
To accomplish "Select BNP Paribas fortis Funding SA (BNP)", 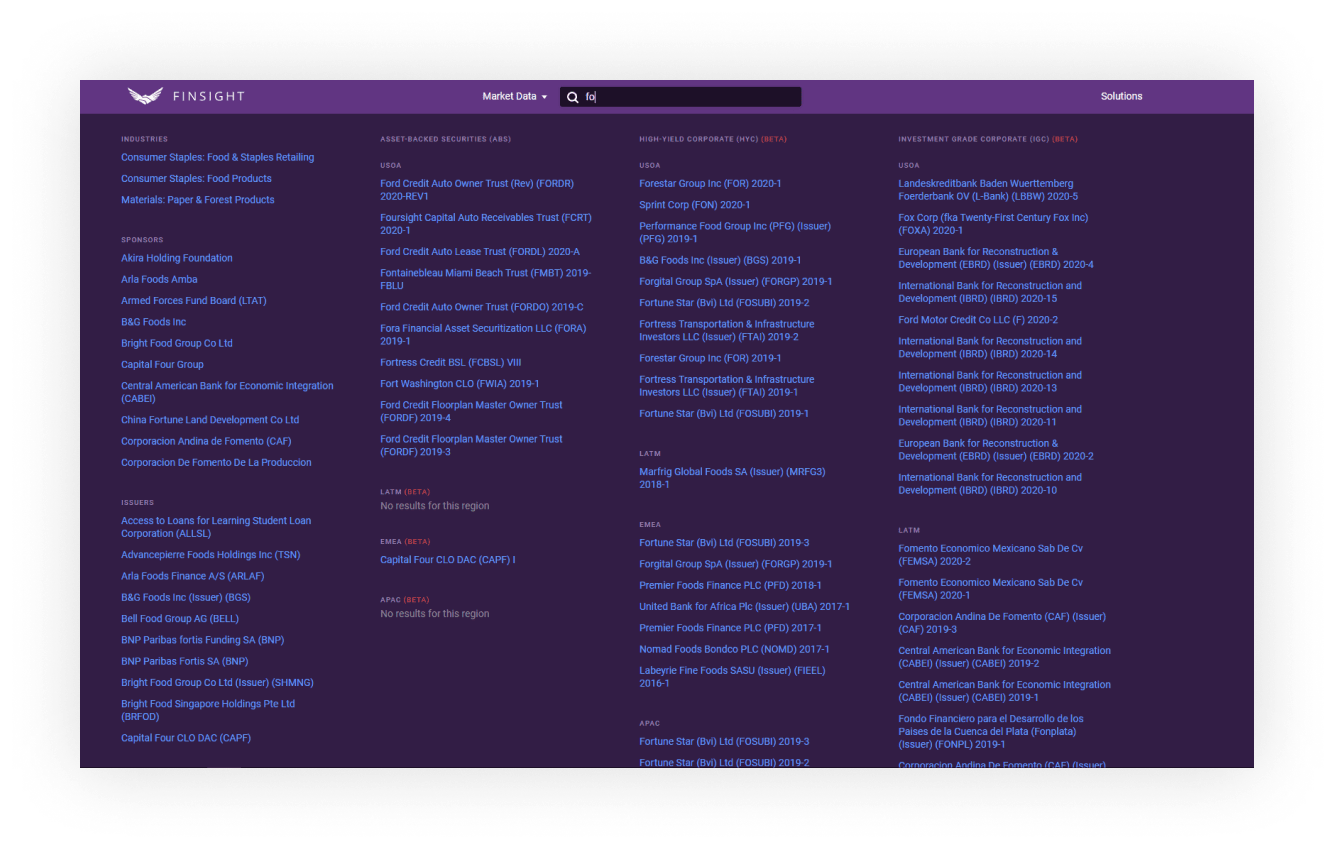I will pos(202,640).
